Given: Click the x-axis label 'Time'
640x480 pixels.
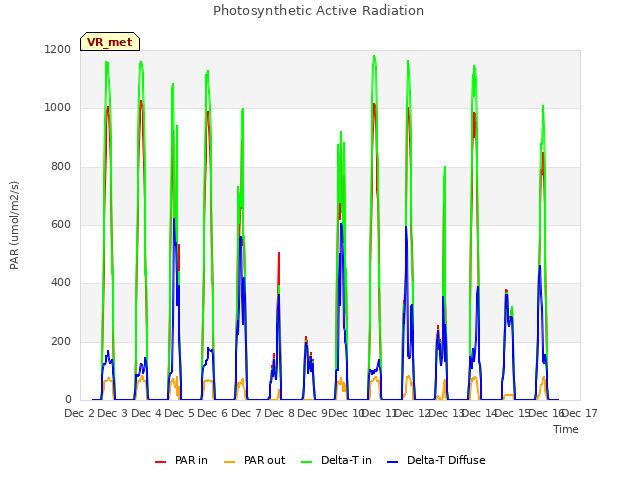Looking at the screenshot, I should (x=566, y=429).
